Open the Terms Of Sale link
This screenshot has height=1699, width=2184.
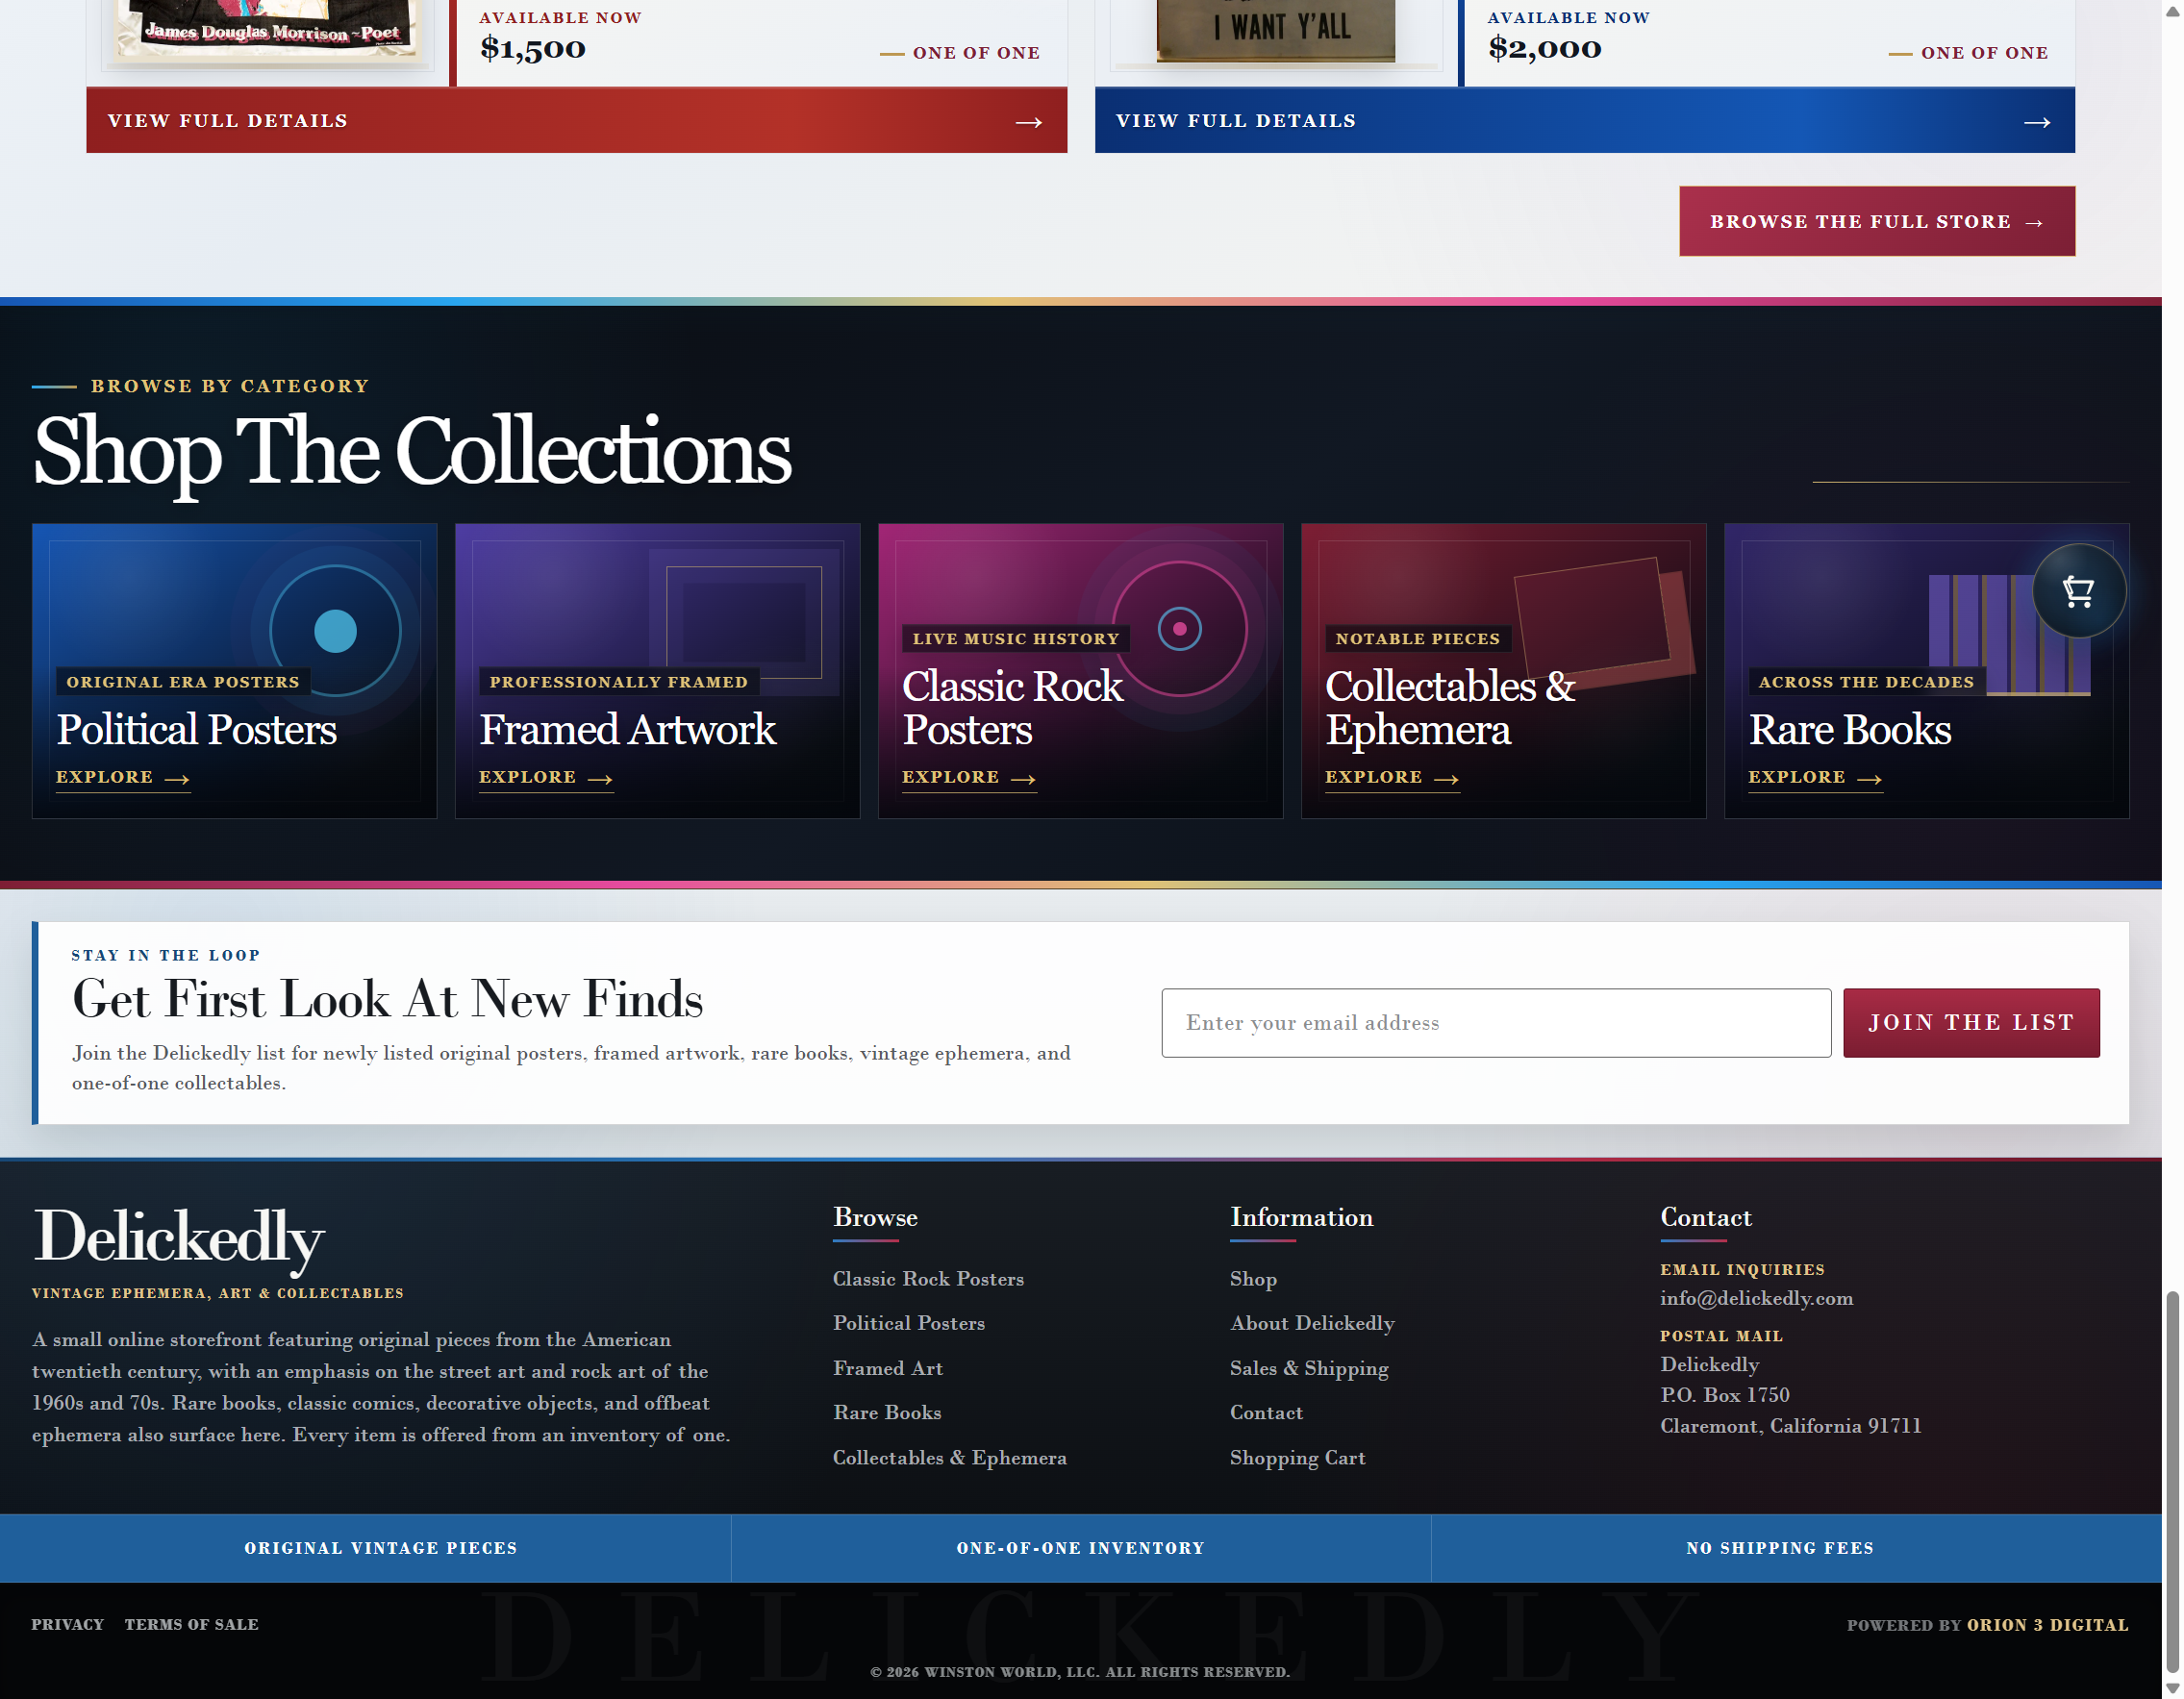click(191, 1624)
